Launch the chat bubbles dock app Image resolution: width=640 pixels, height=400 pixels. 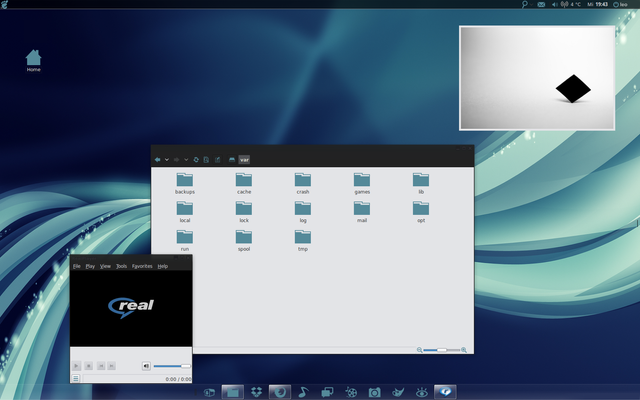click(327, 392)
